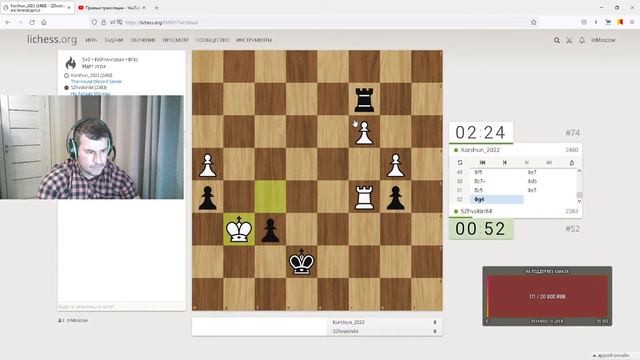
Task: Select the white king on b3
Action: [x=239, y=230]
